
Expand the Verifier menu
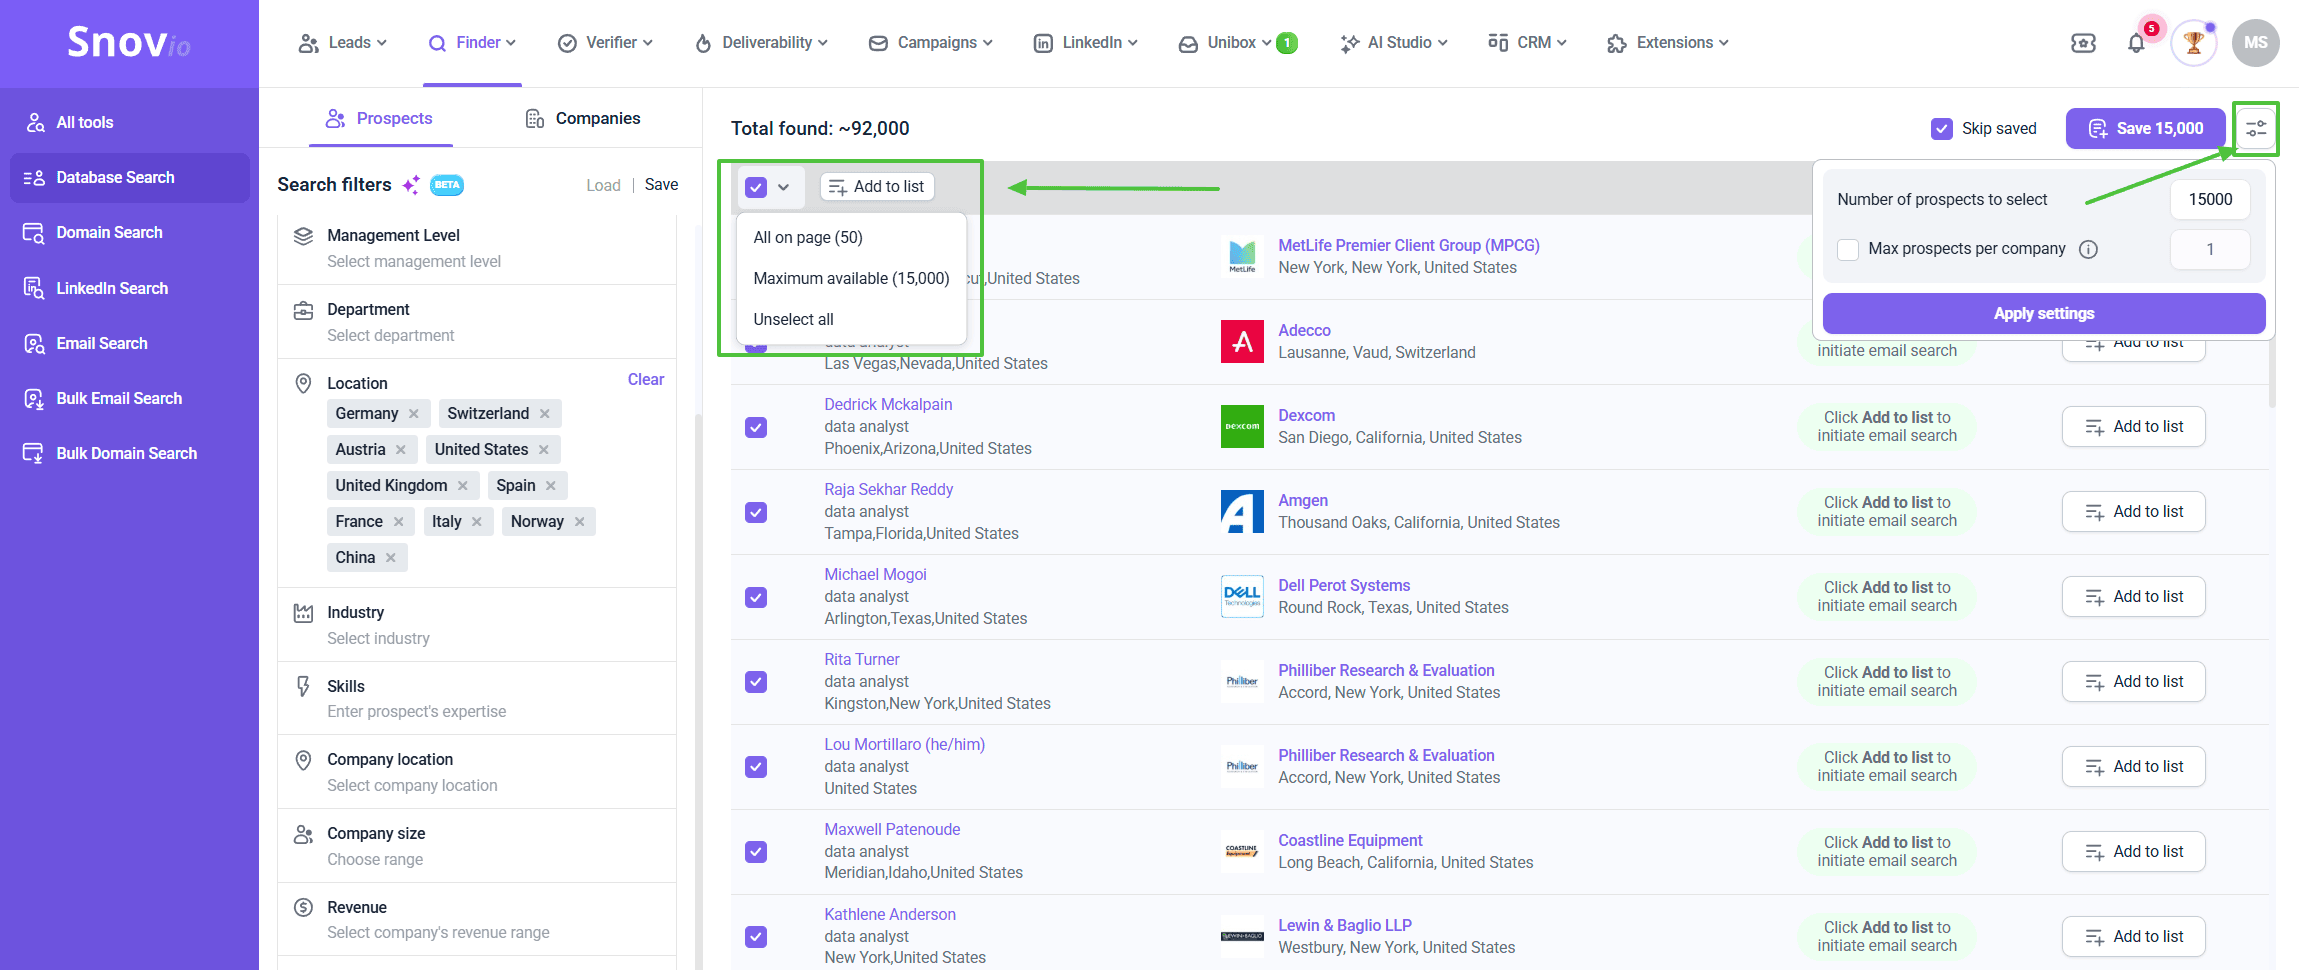point(605,43)
